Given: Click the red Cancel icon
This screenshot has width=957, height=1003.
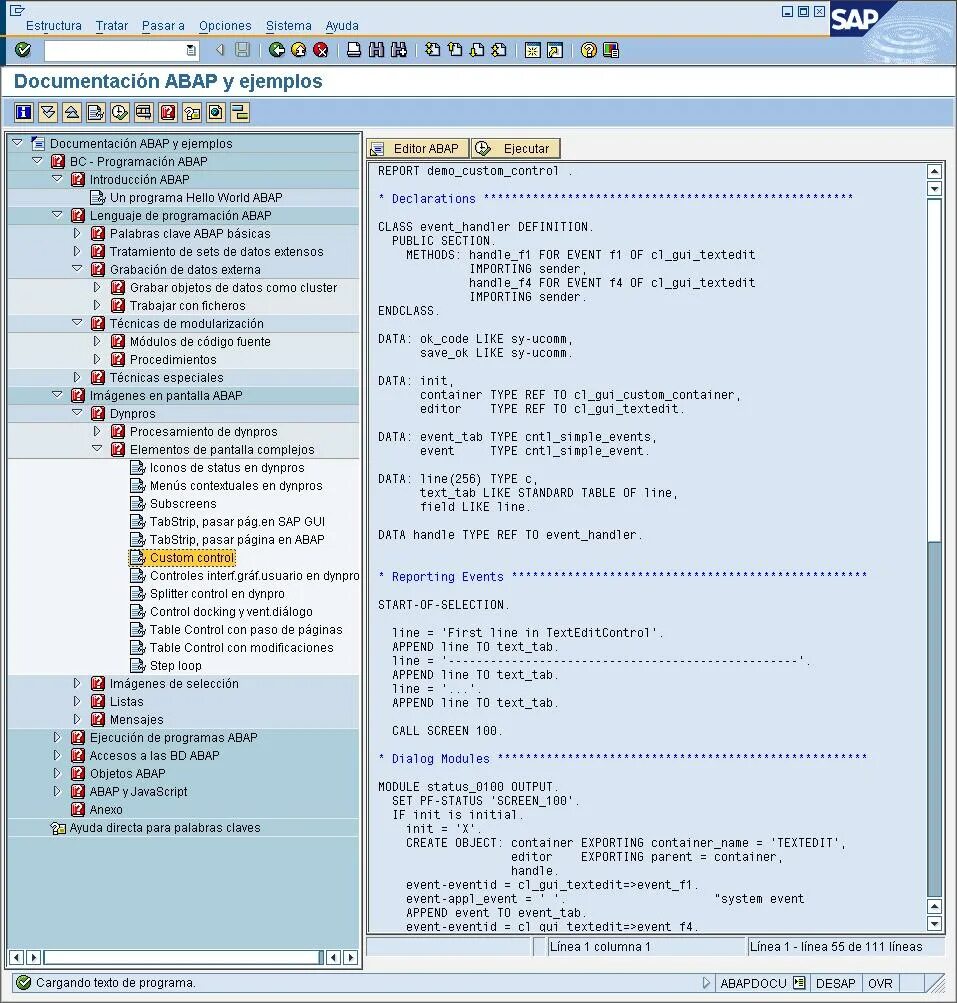Looking at the screenshot, I should click(321, 50).
